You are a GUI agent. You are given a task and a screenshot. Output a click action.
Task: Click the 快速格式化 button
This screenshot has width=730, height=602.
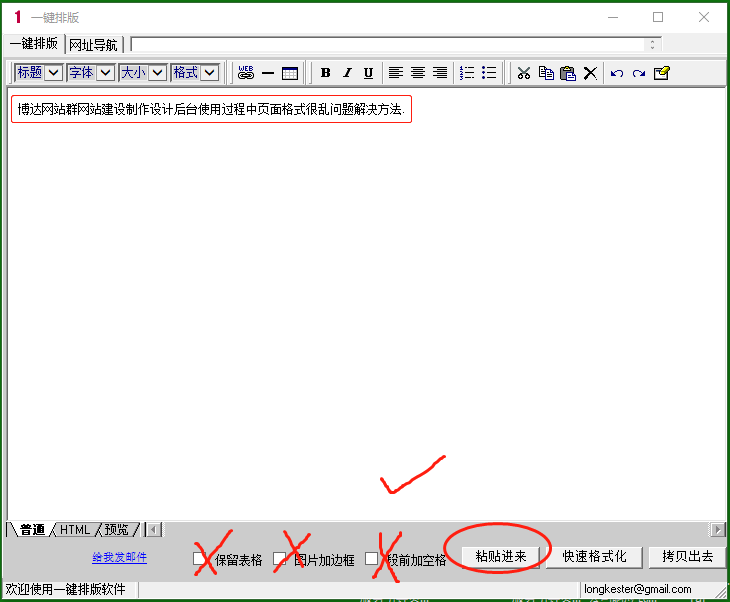click(x=594, y=557)
